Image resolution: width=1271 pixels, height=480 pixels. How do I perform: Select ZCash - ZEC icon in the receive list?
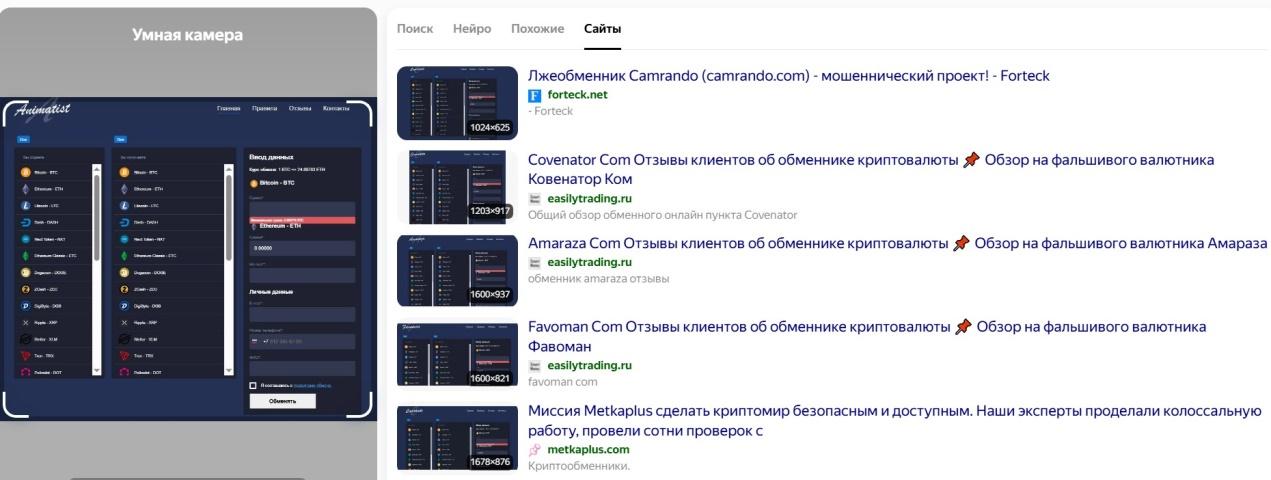tap(124, 289)
